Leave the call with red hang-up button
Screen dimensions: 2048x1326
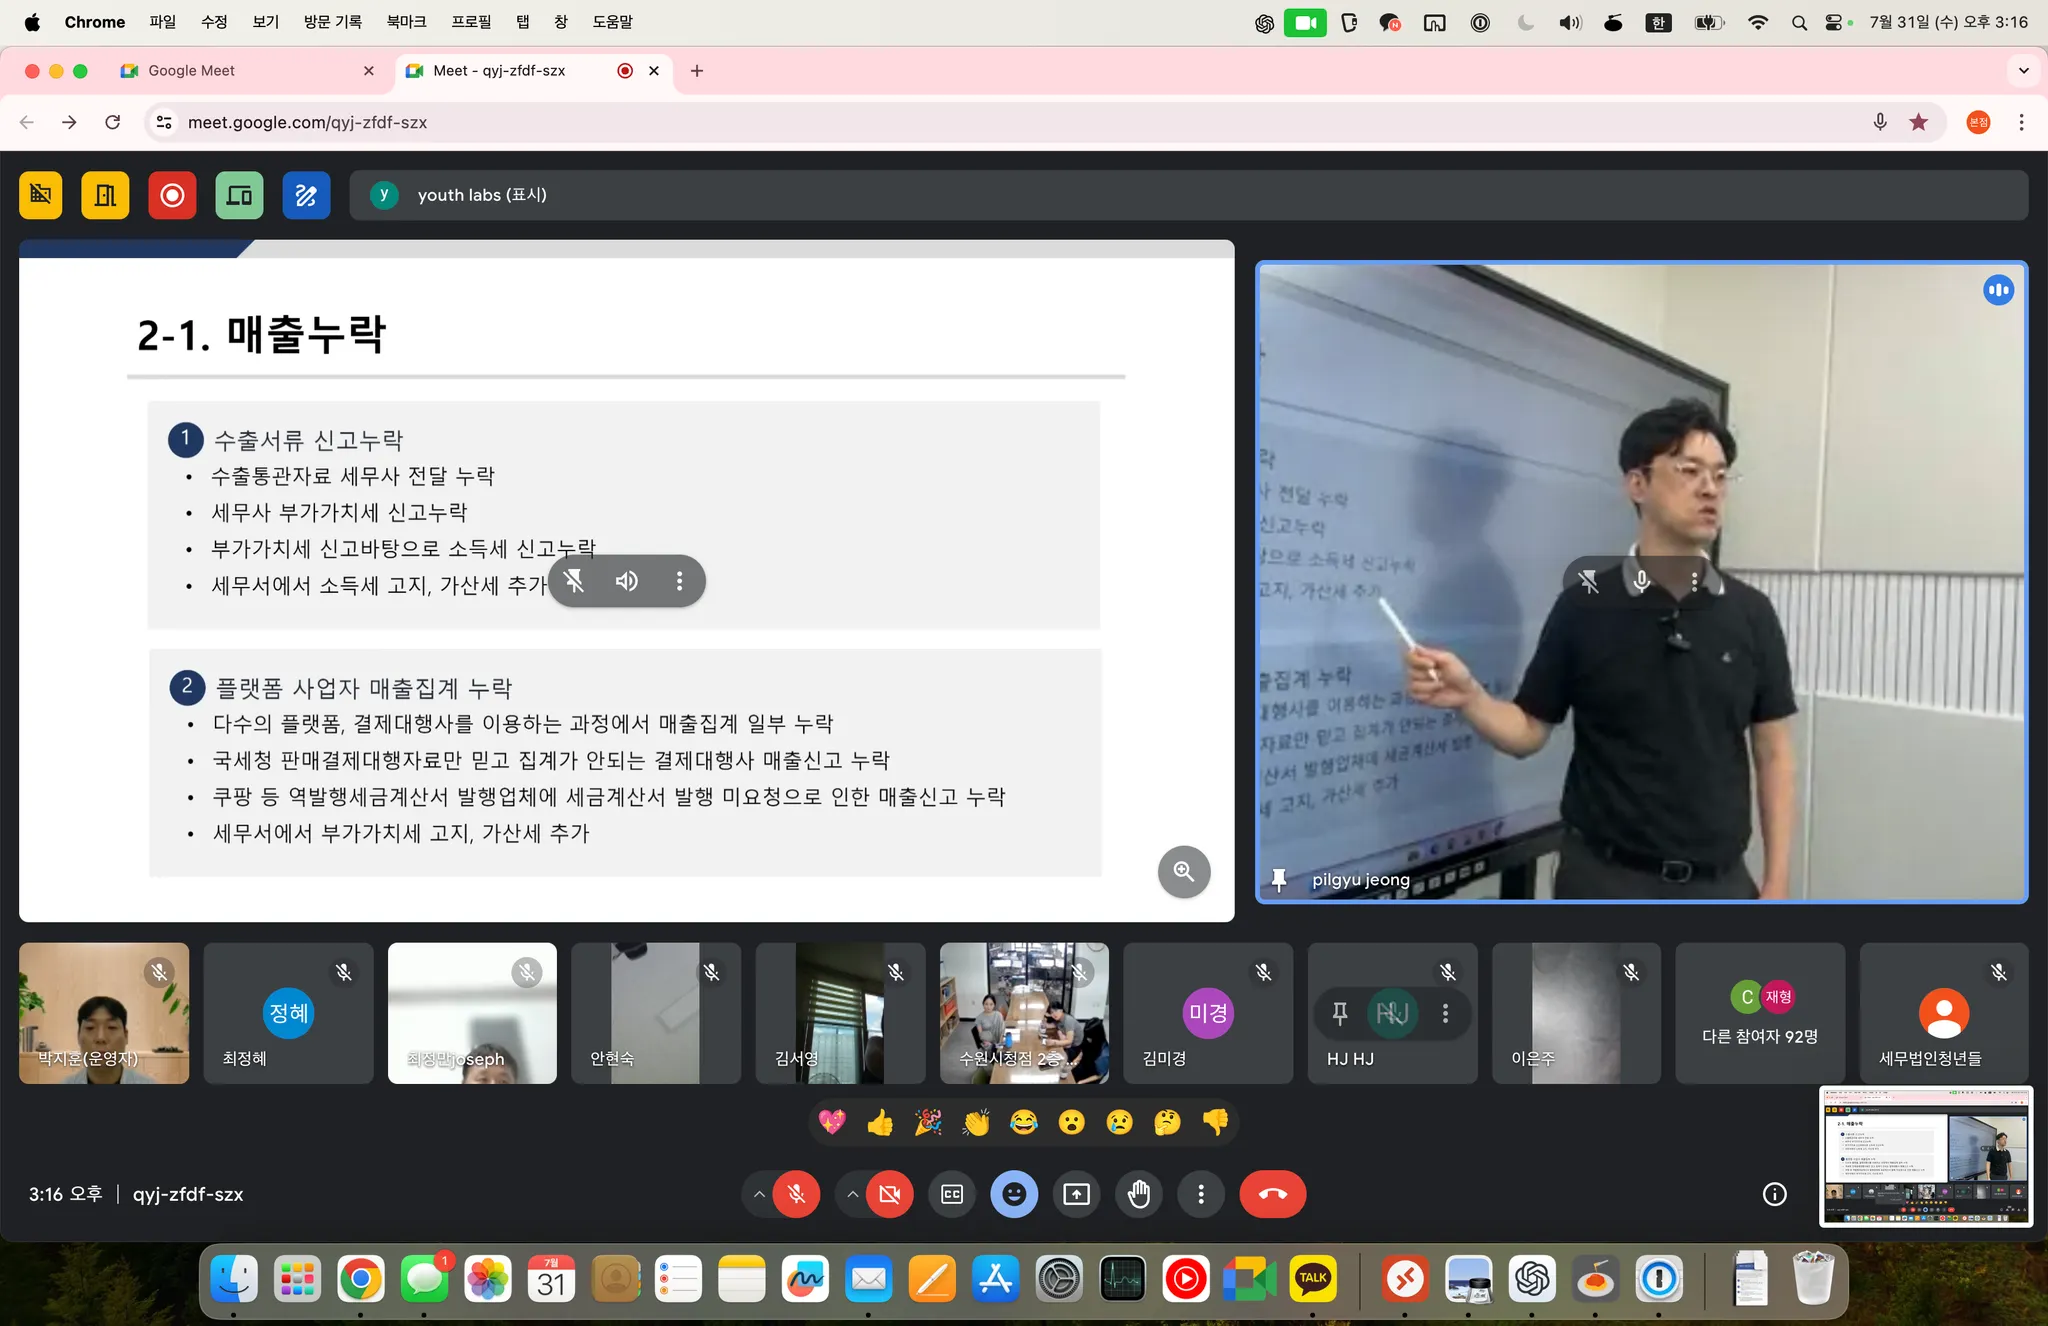(1272, 1194)
